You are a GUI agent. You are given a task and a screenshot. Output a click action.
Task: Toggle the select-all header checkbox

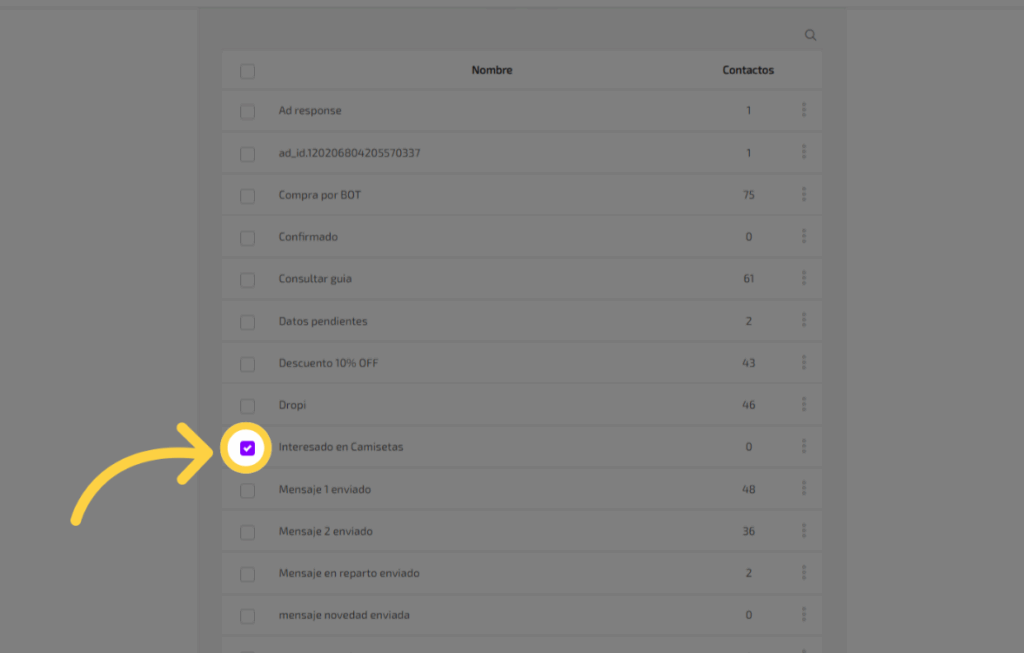tap(247, 71)
